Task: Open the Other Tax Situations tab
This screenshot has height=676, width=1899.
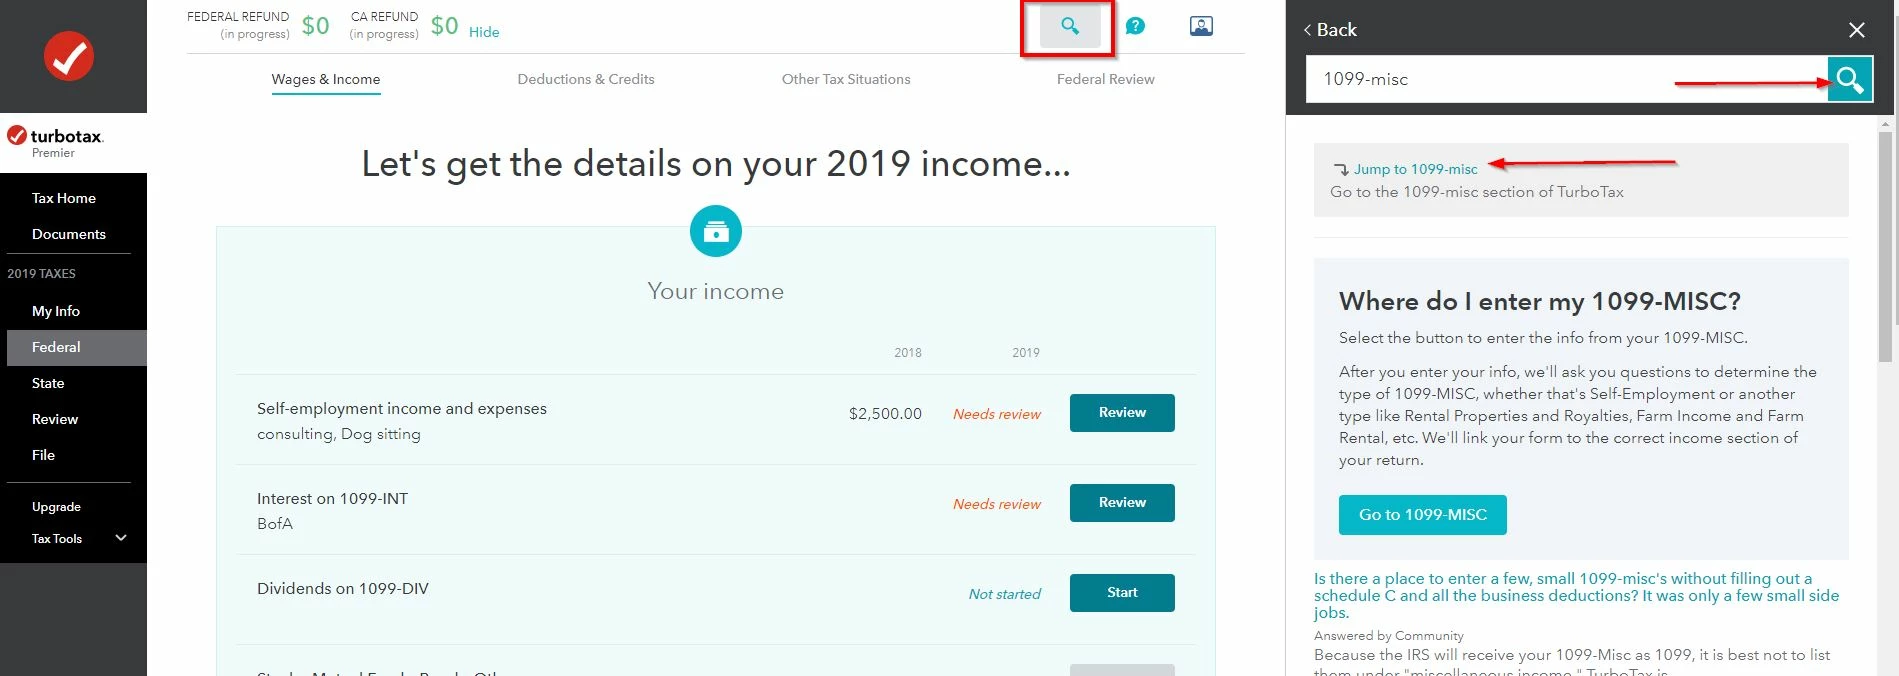Action: 846,79
